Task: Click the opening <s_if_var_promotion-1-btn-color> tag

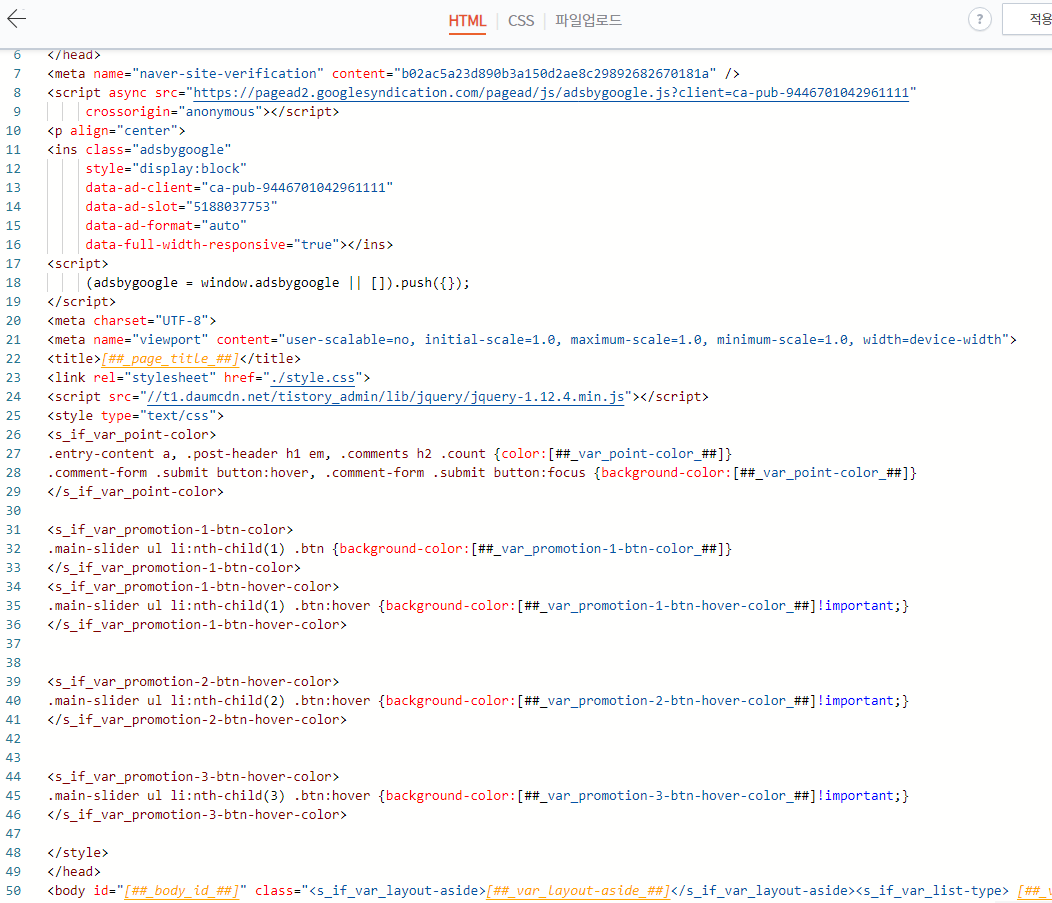Action: point(170,530)
